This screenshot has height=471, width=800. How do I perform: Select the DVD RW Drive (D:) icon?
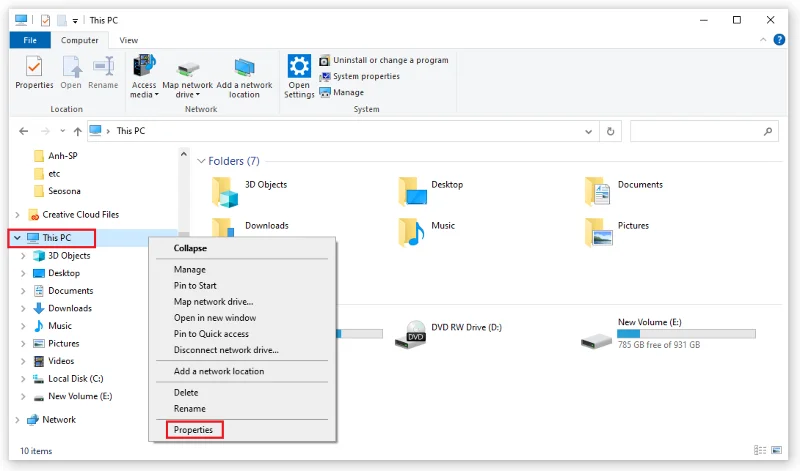[410, 335]
